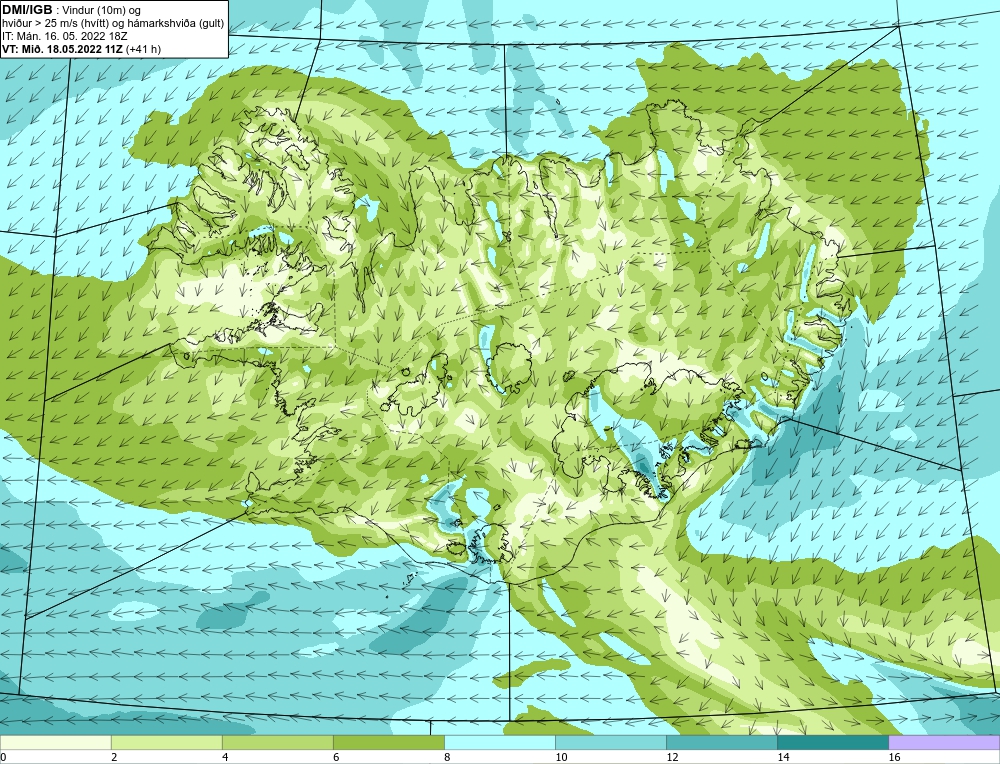Click the legend label '12'
The image size is (1000, 764).
(x=672, y=757)
